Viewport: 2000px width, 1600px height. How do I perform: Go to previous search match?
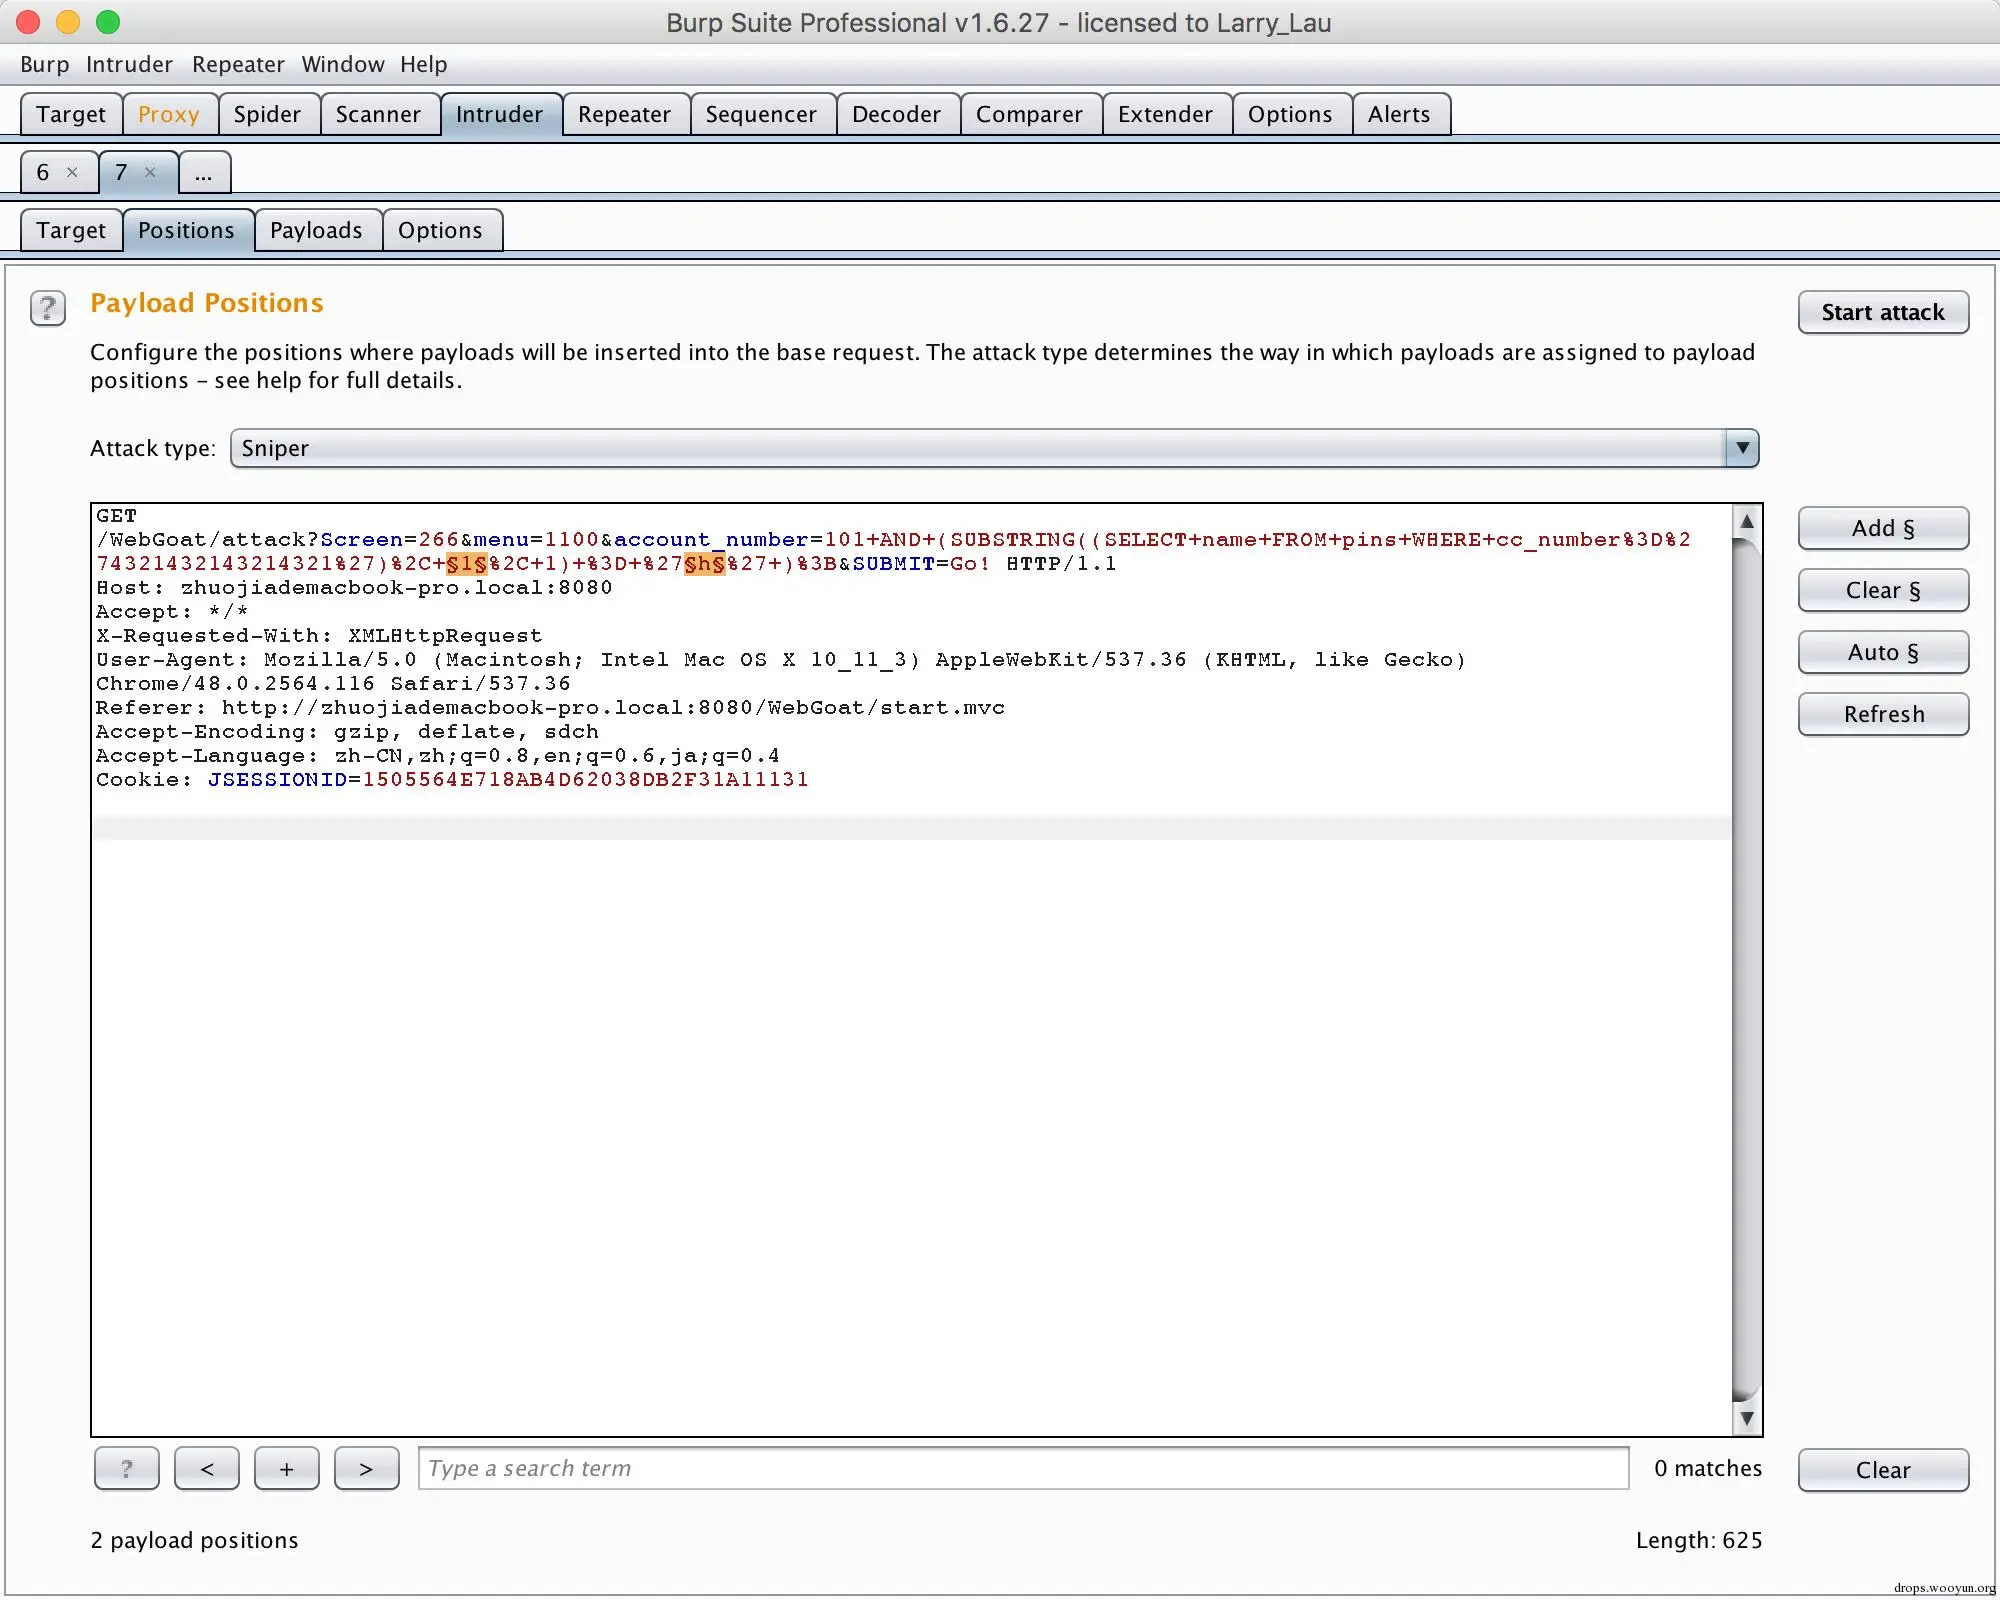pos(206,1468)
